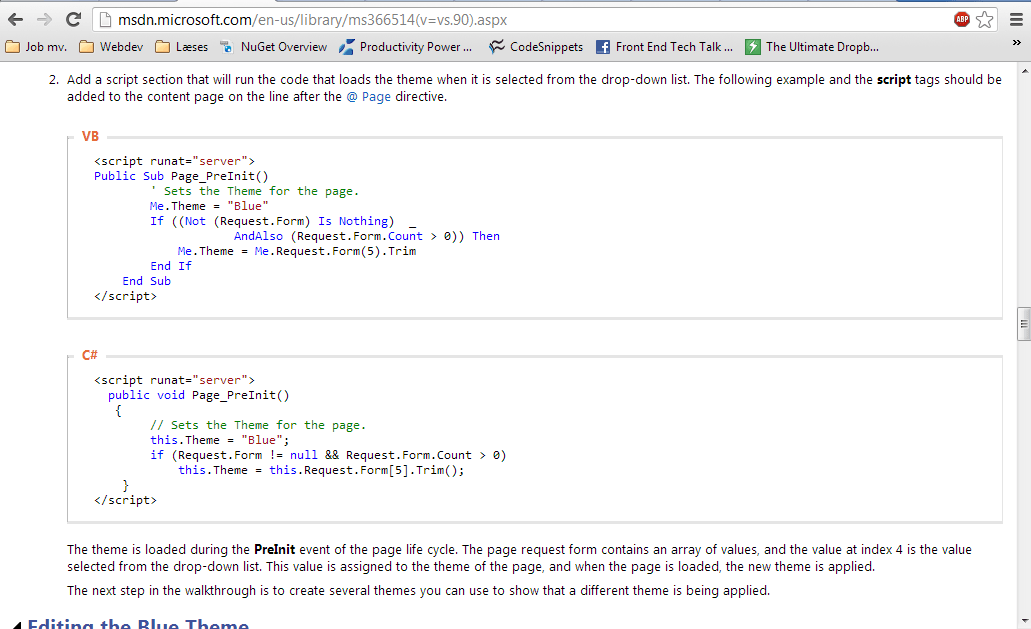
Task: Open the Chrome hamburger menu
Action: [1016, 20]
